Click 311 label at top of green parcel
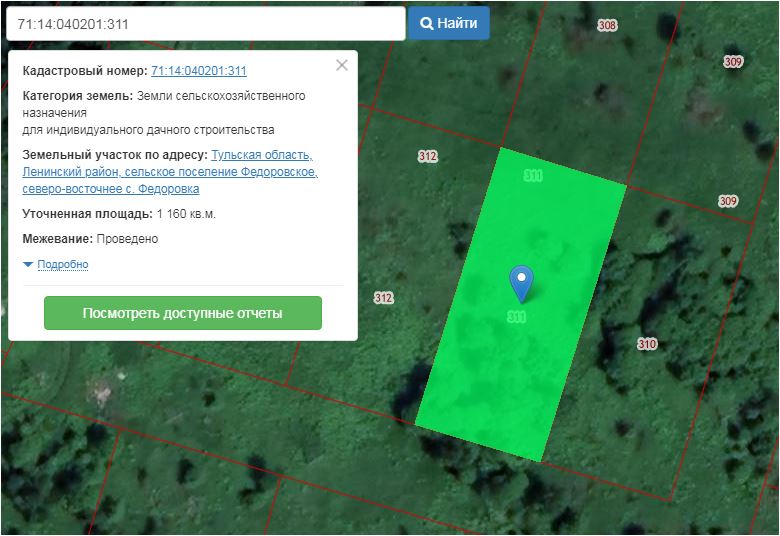The width and height of the screenshot is (780, 536). (533, 175)
